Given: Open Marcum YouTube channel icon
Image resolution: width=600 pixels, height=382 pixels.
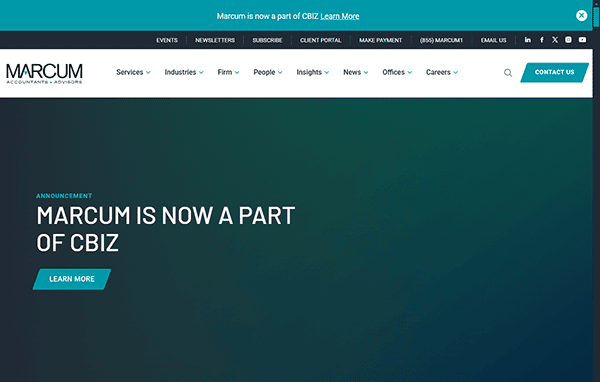Looking at the screenshot, I should coord(582,40).
